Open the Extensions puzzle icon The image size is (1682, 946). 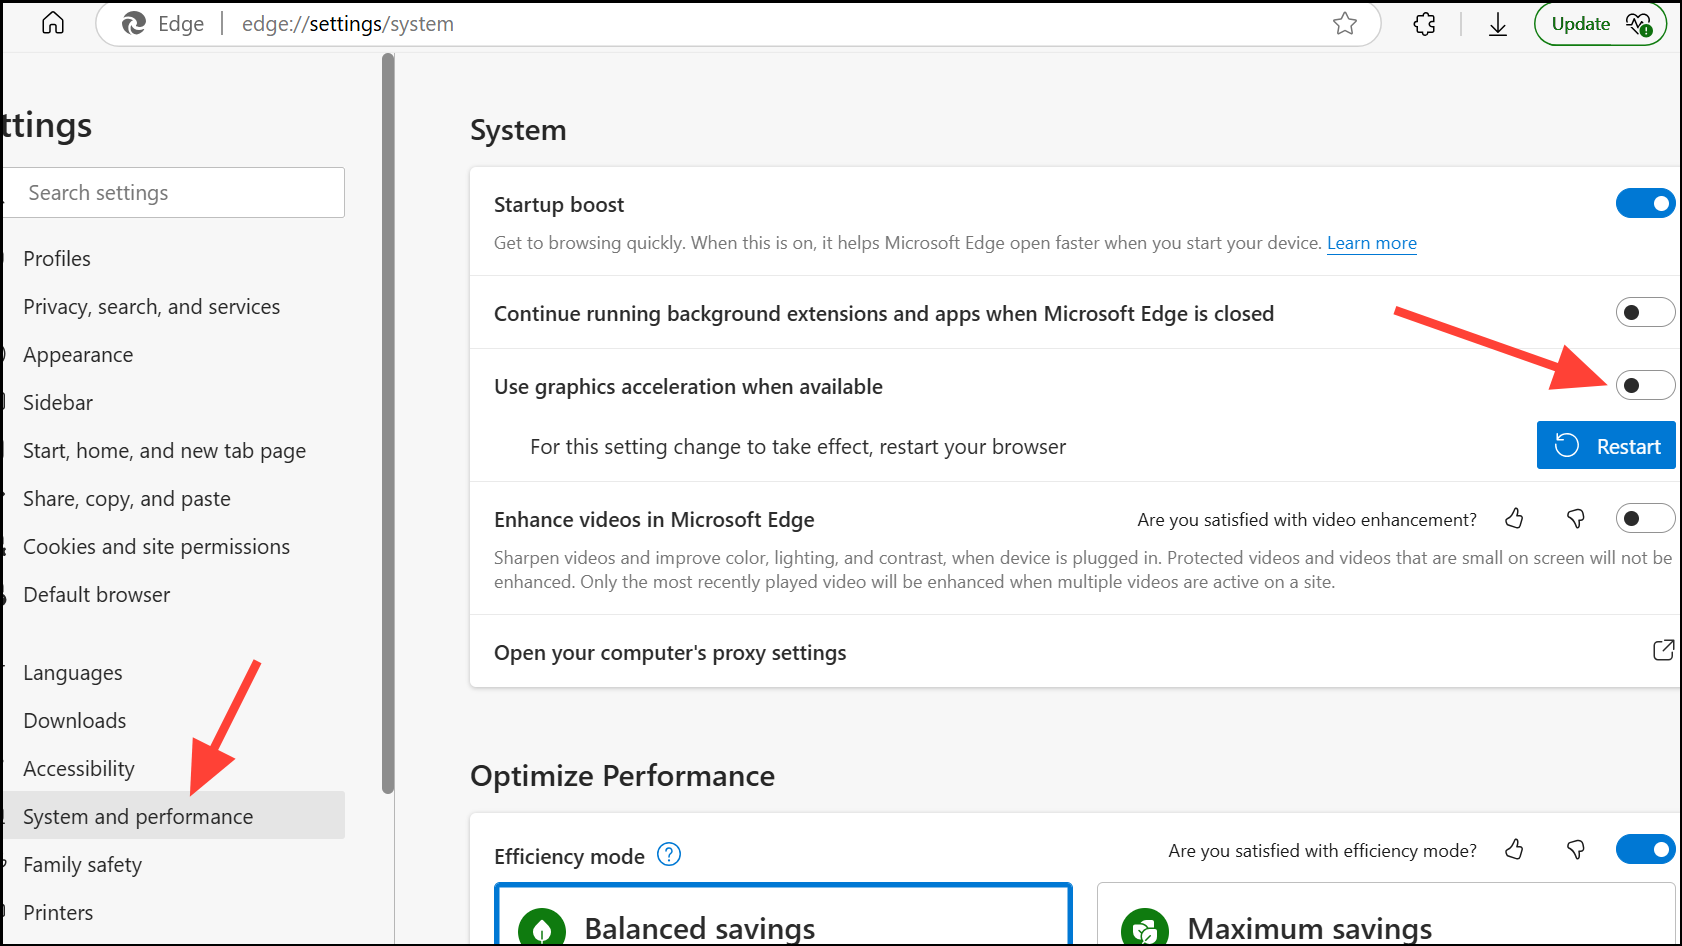[x=1424, y=24]
